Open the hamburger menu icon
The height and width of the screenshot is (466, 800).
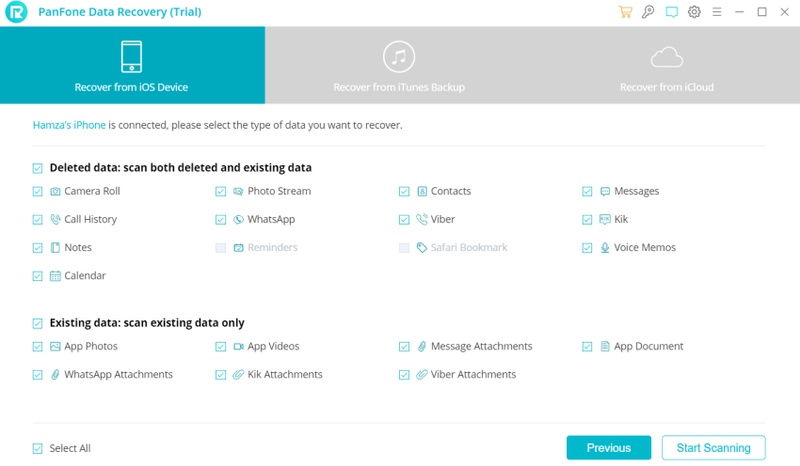(717, 12)
